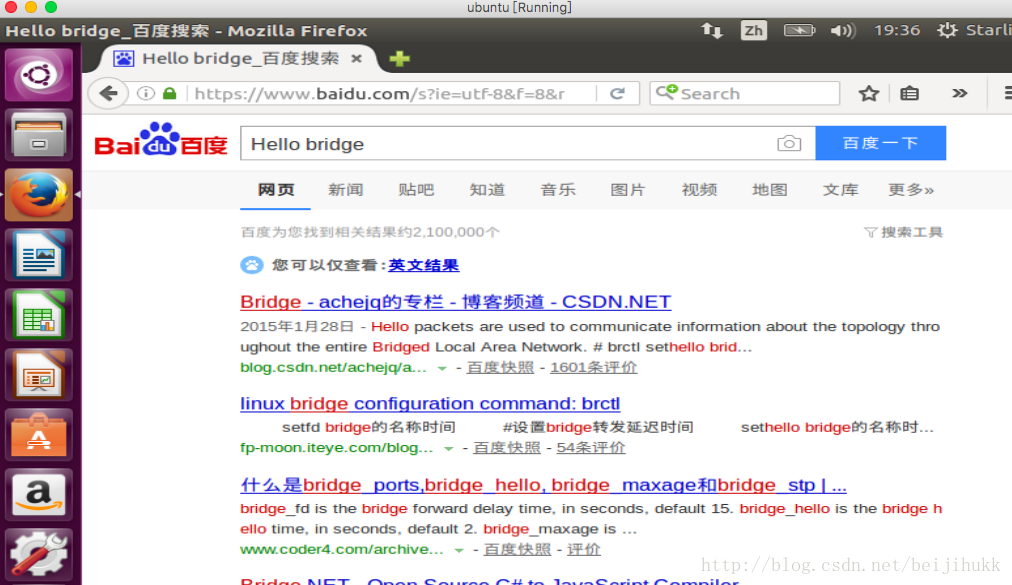
Task: Click the green padlock security icon
Action: coord(170,94)
